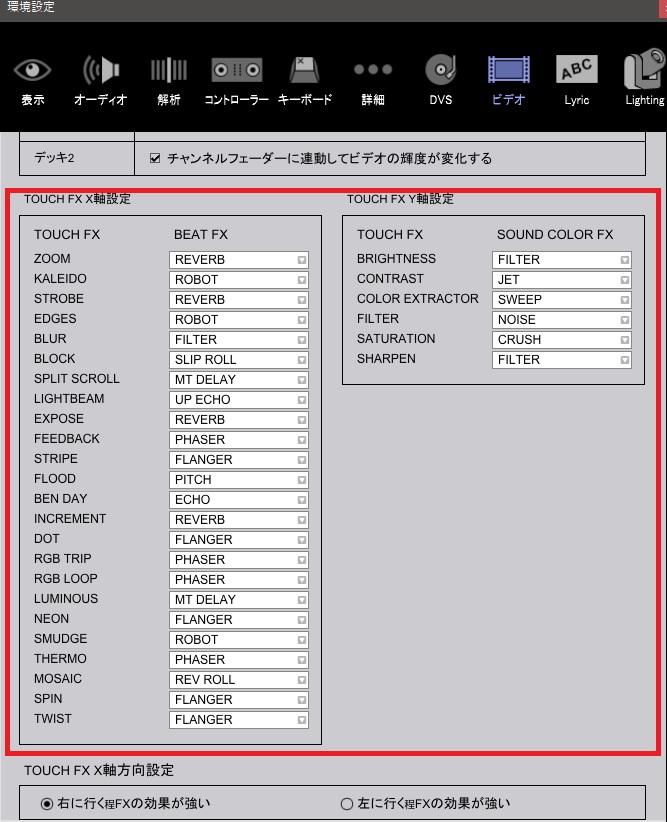The image size is (667, 822).
Task: Open the RGB LOOP Beat FX dropdown
Action: tap(239, 579)
